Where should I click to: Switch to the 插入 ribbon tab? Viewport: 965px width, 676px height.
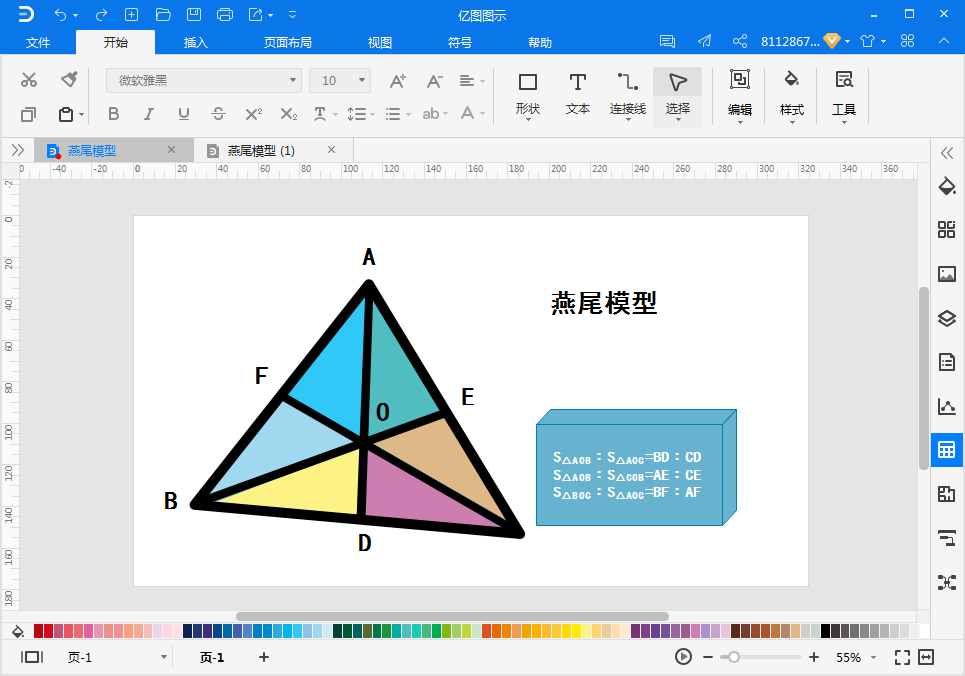coord(196,42)
